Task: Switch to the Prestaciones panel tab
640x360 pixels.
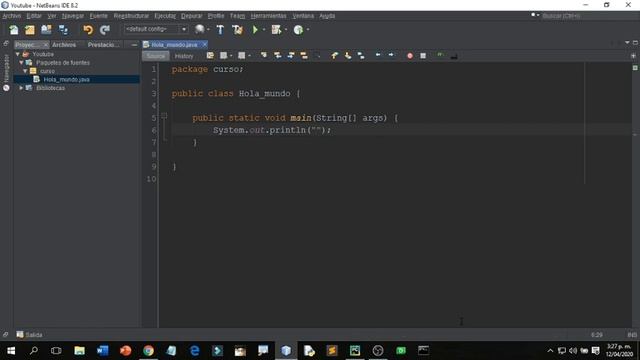Action: point(104,45)
